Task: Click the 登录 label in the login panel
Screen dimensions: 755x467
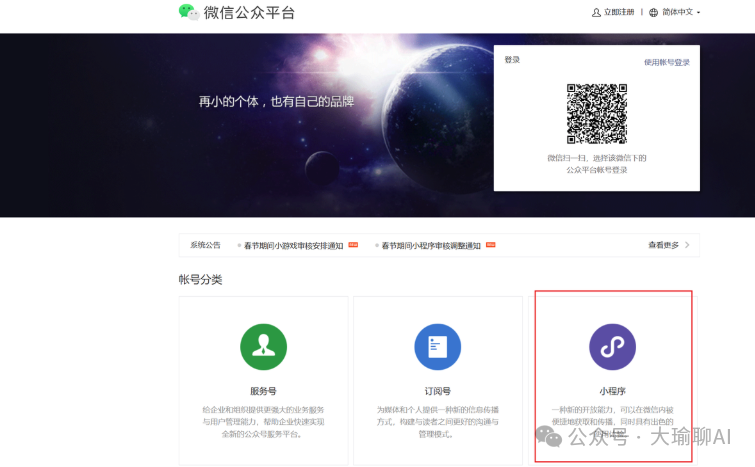Action: click(512, 60)
